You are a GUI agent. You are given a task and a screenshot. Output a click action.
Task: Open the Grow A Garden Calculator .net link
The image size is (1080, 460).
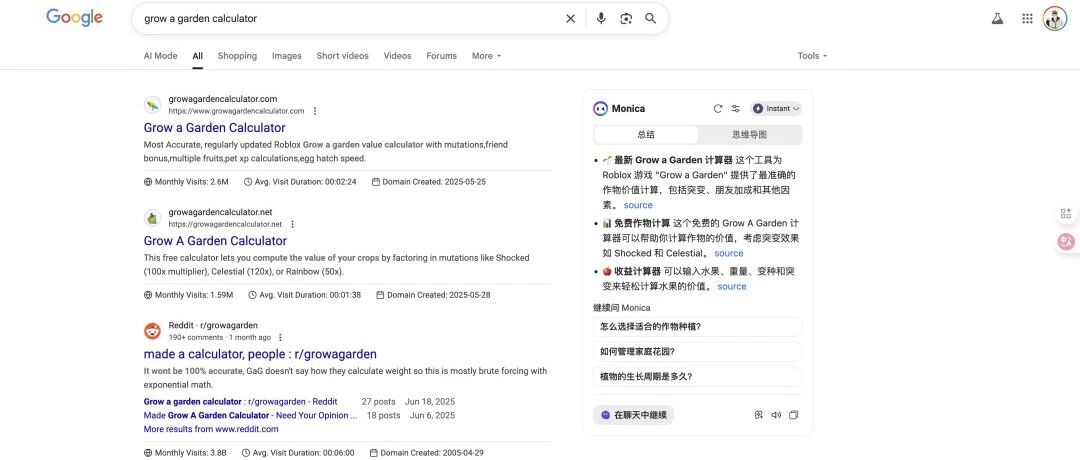click(215, 241)
